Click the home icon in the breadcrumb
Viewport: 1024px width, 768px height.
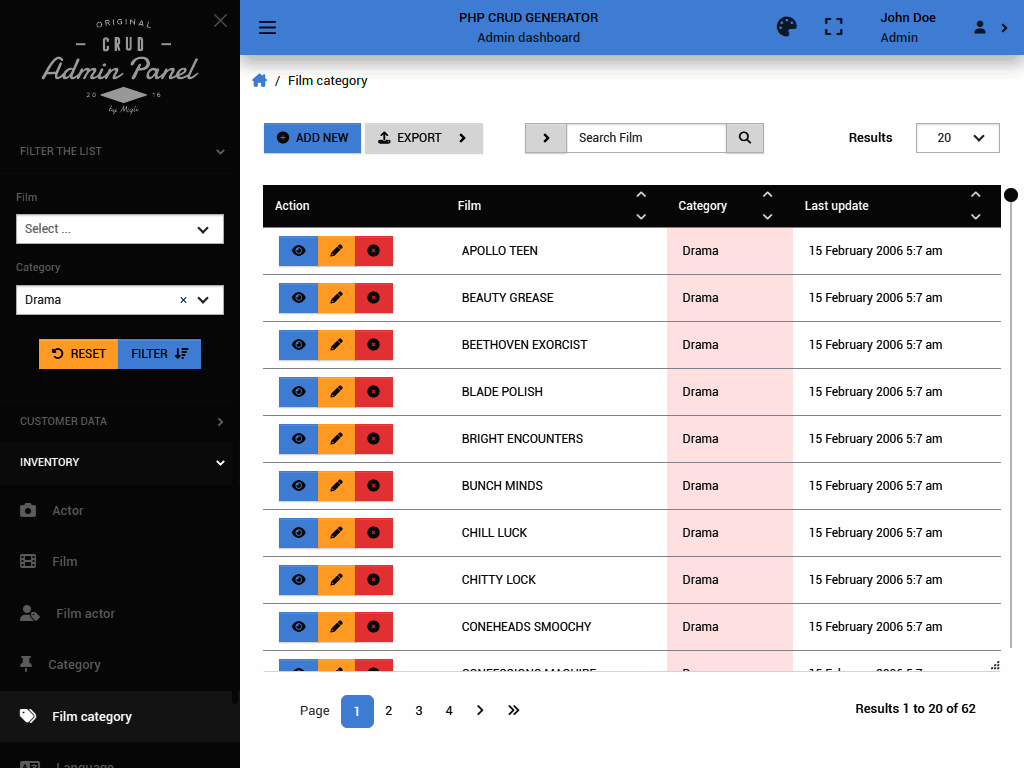click(x=259, y=81)
